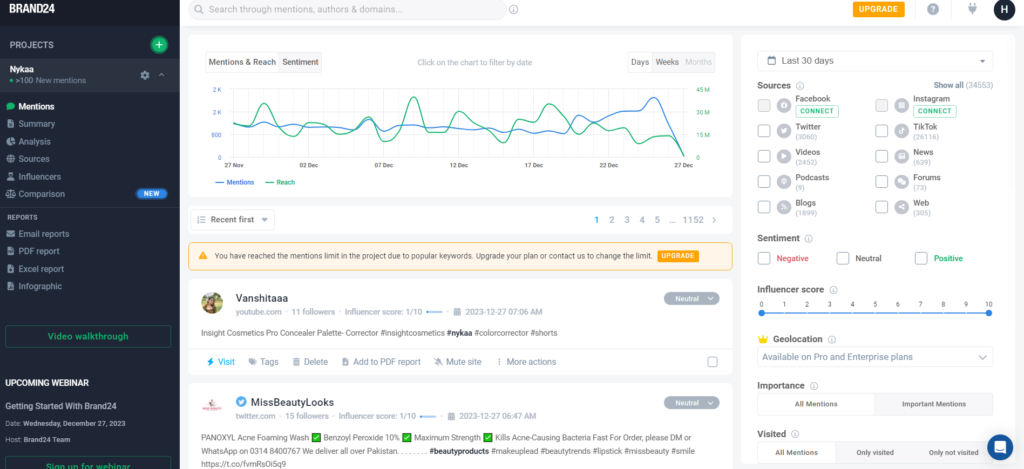The width and height of the screenshot is (1024, 469).
Task: Collapse the Nykaa project chevron
Action: (161, 75)
